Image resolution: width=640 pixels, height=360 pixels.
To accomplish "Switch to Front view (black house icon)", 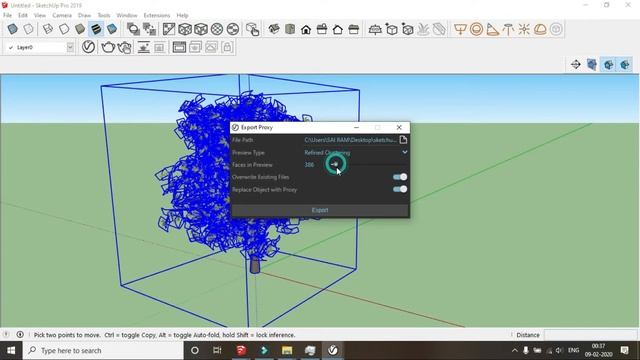I will [306, 29].
